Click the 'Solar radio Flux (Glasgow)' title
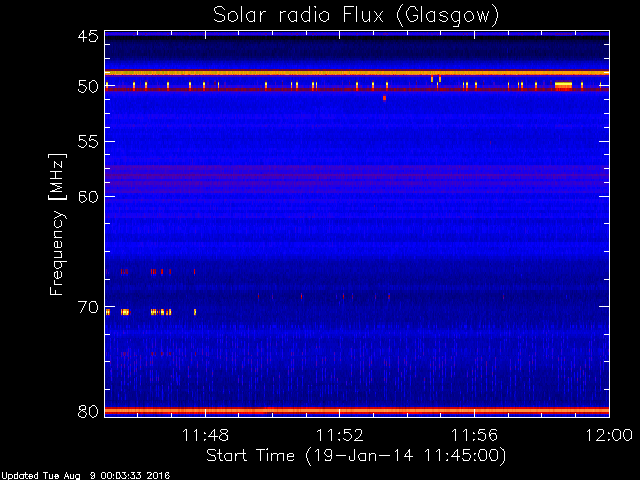Screen dimensions: 640x480 [x=356, y=16]
